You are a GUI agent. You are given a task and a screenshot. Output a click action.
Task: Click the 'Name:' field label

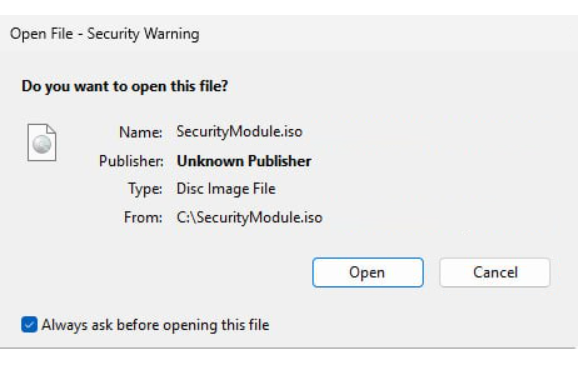pyautogui.click(x=141, y=132)
